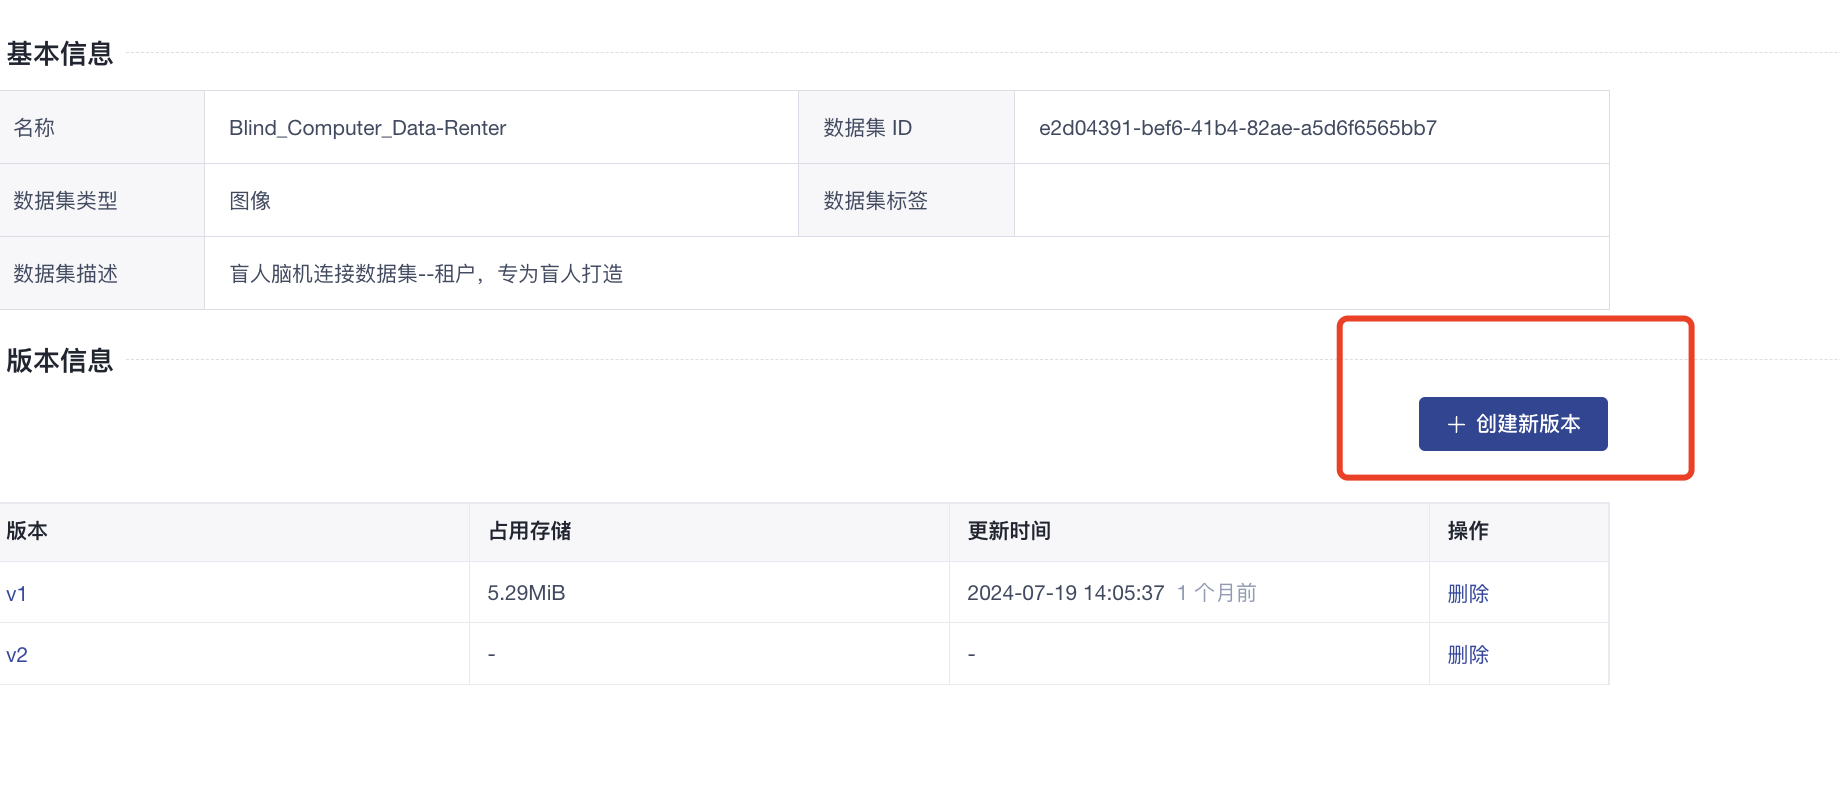Click the dataset ID value e2d04391…
This screenshot has height=792, width=1840.
click(x=1237, y=128)
